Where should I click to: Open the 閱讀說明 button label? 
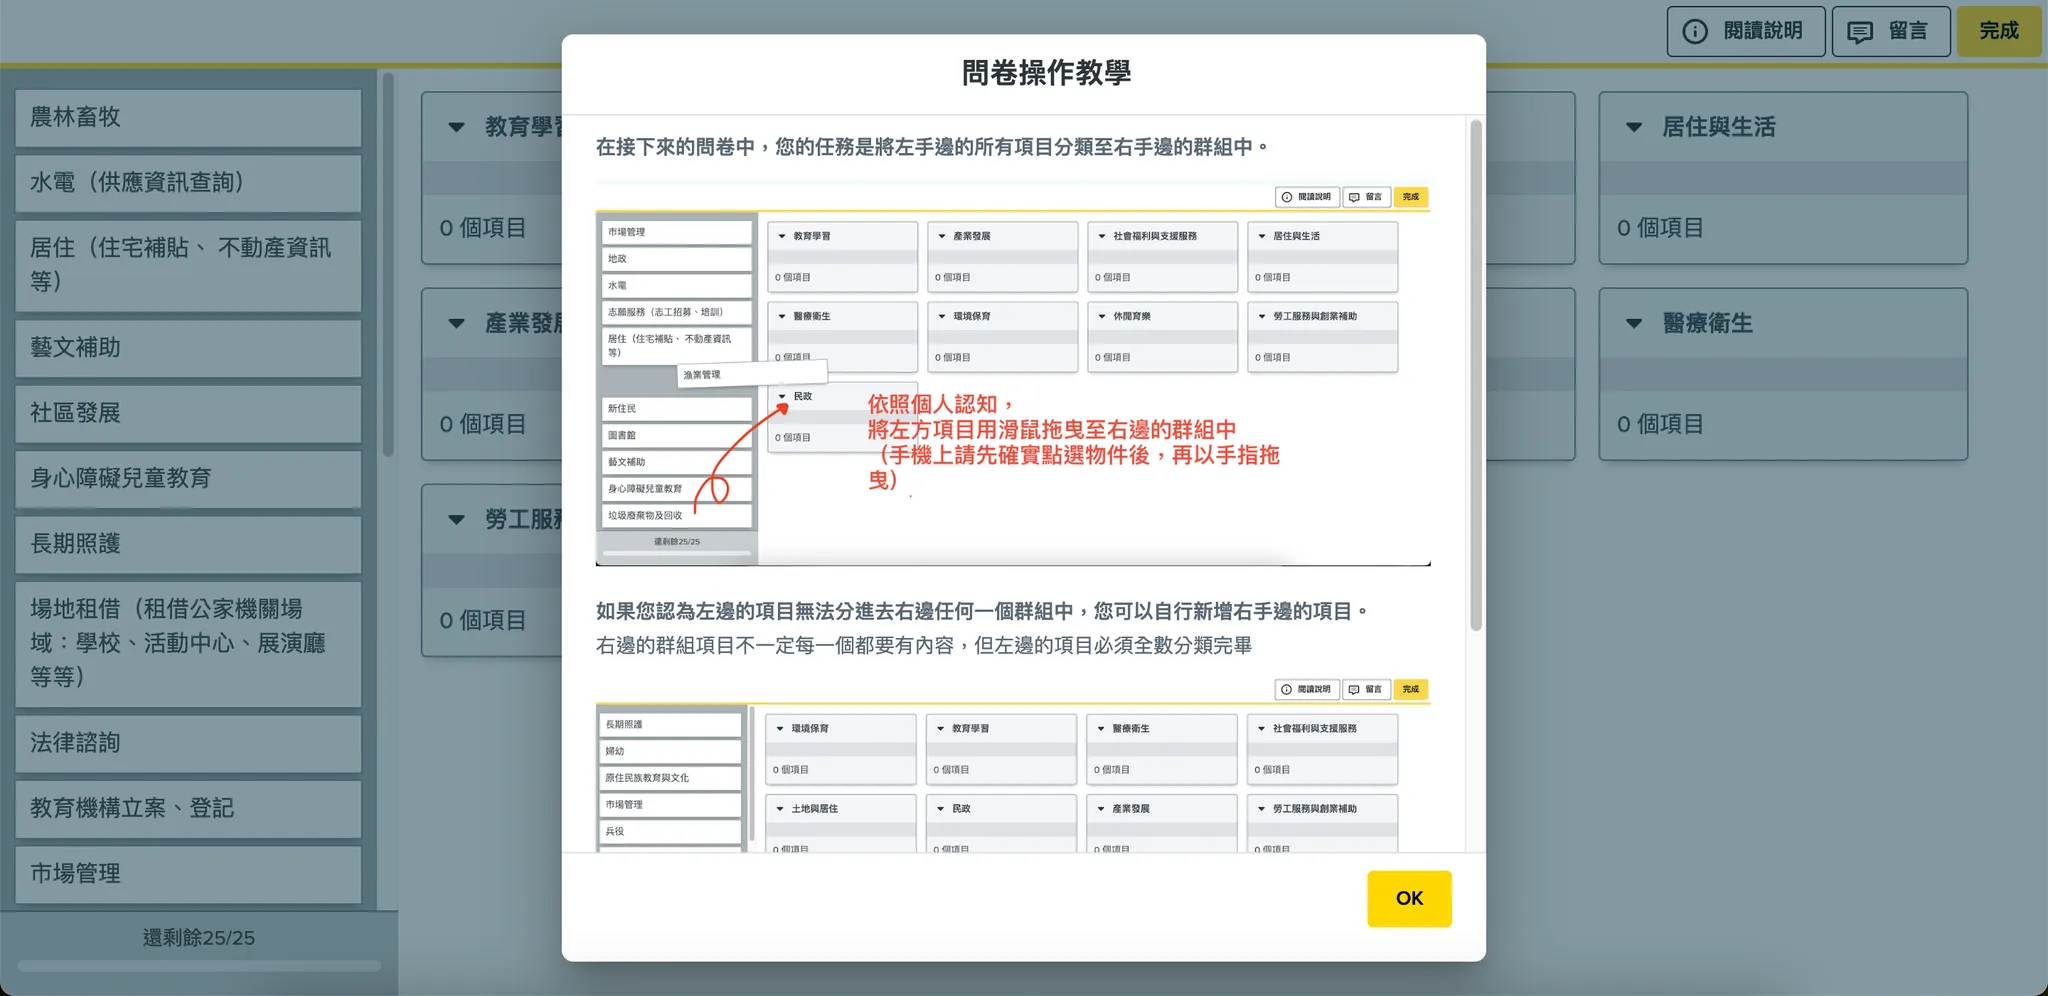click(x=1763, y=31)
